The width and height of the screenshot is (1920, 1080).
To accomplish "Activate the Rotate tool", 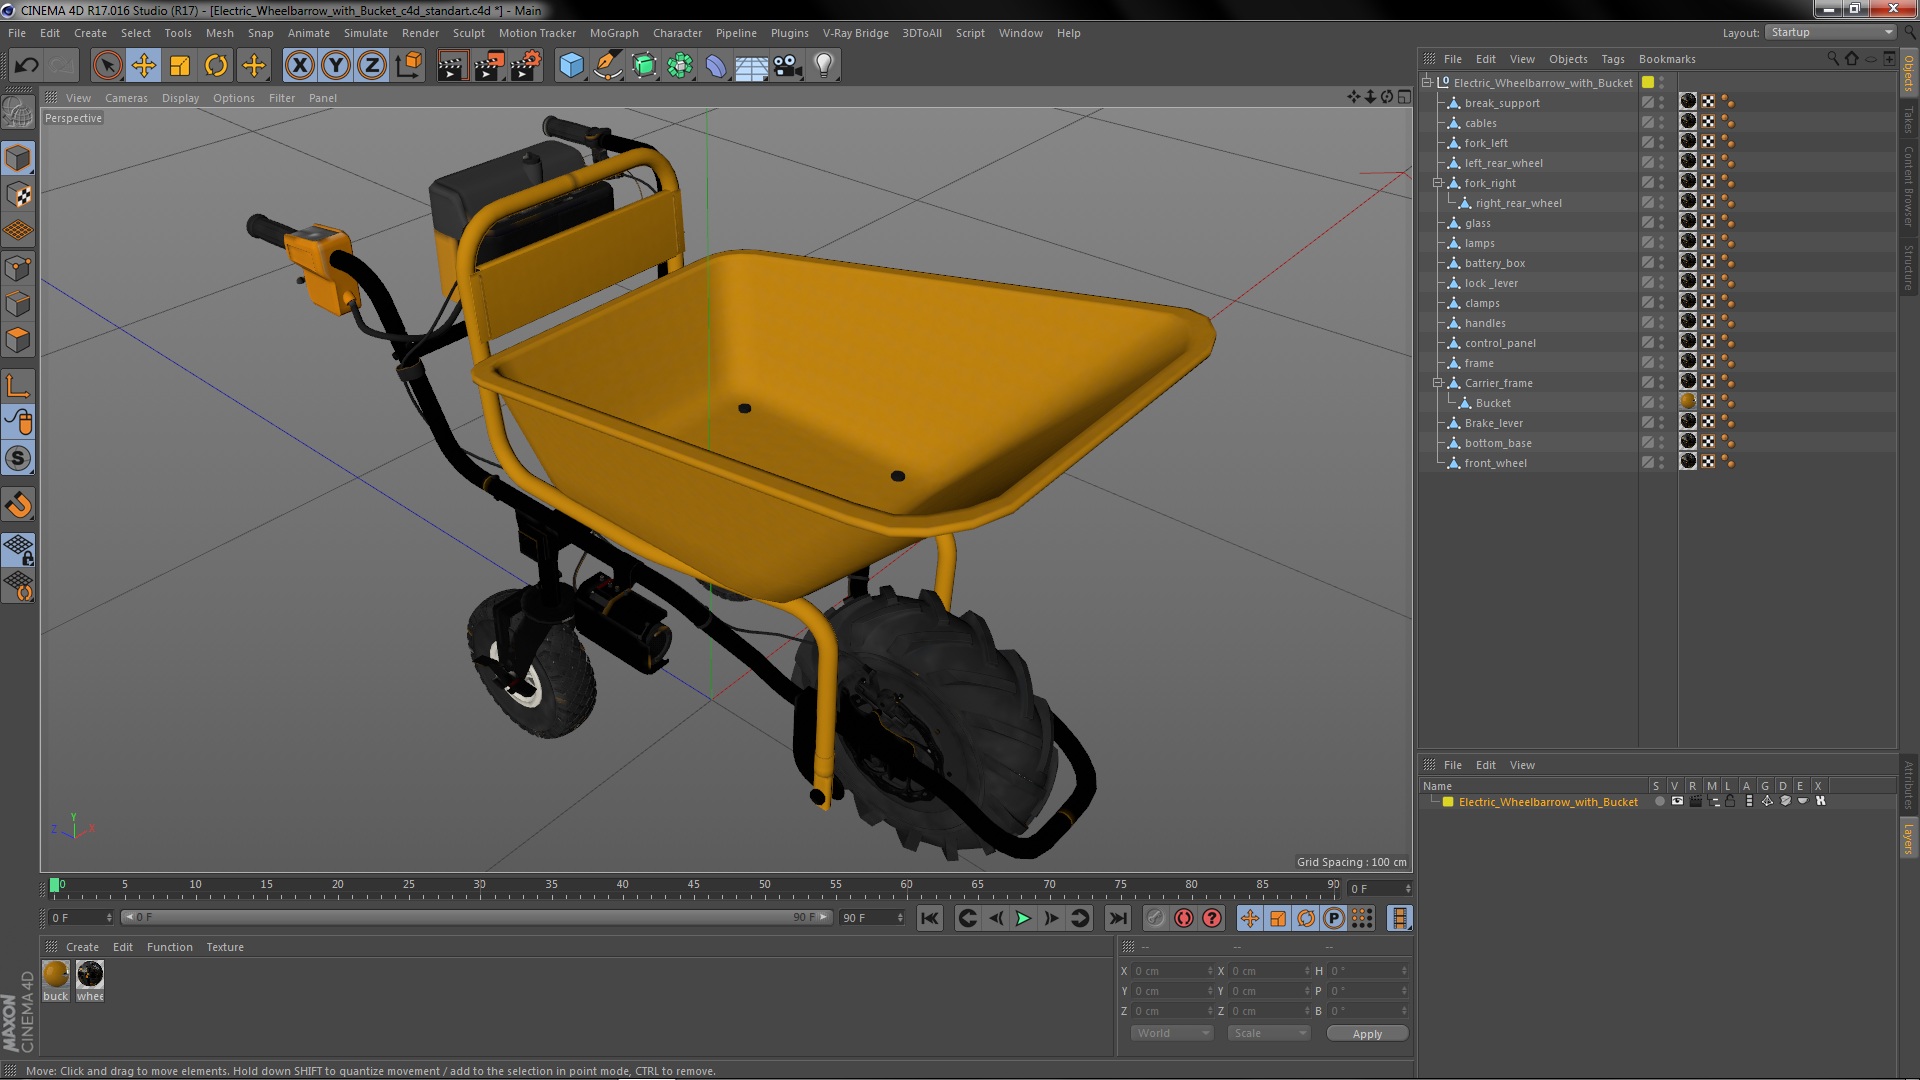I will [216, 66].
